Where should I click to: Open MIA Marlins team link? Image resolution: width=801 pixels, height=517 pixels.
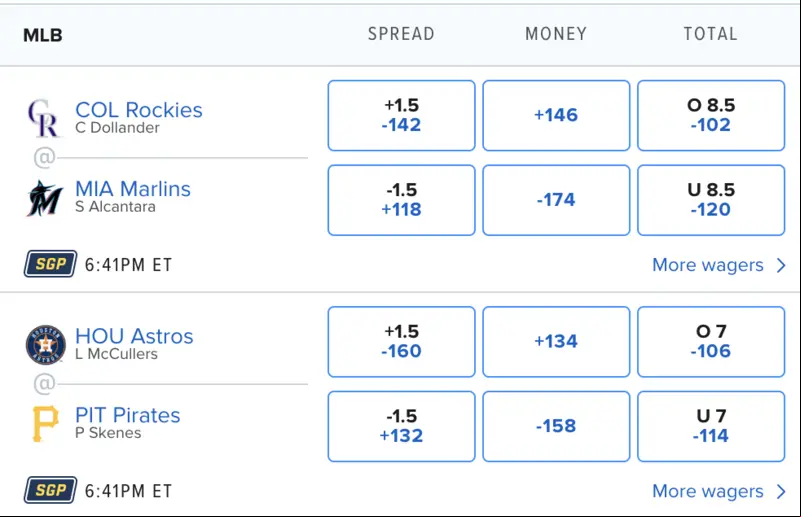pos(133,189)
